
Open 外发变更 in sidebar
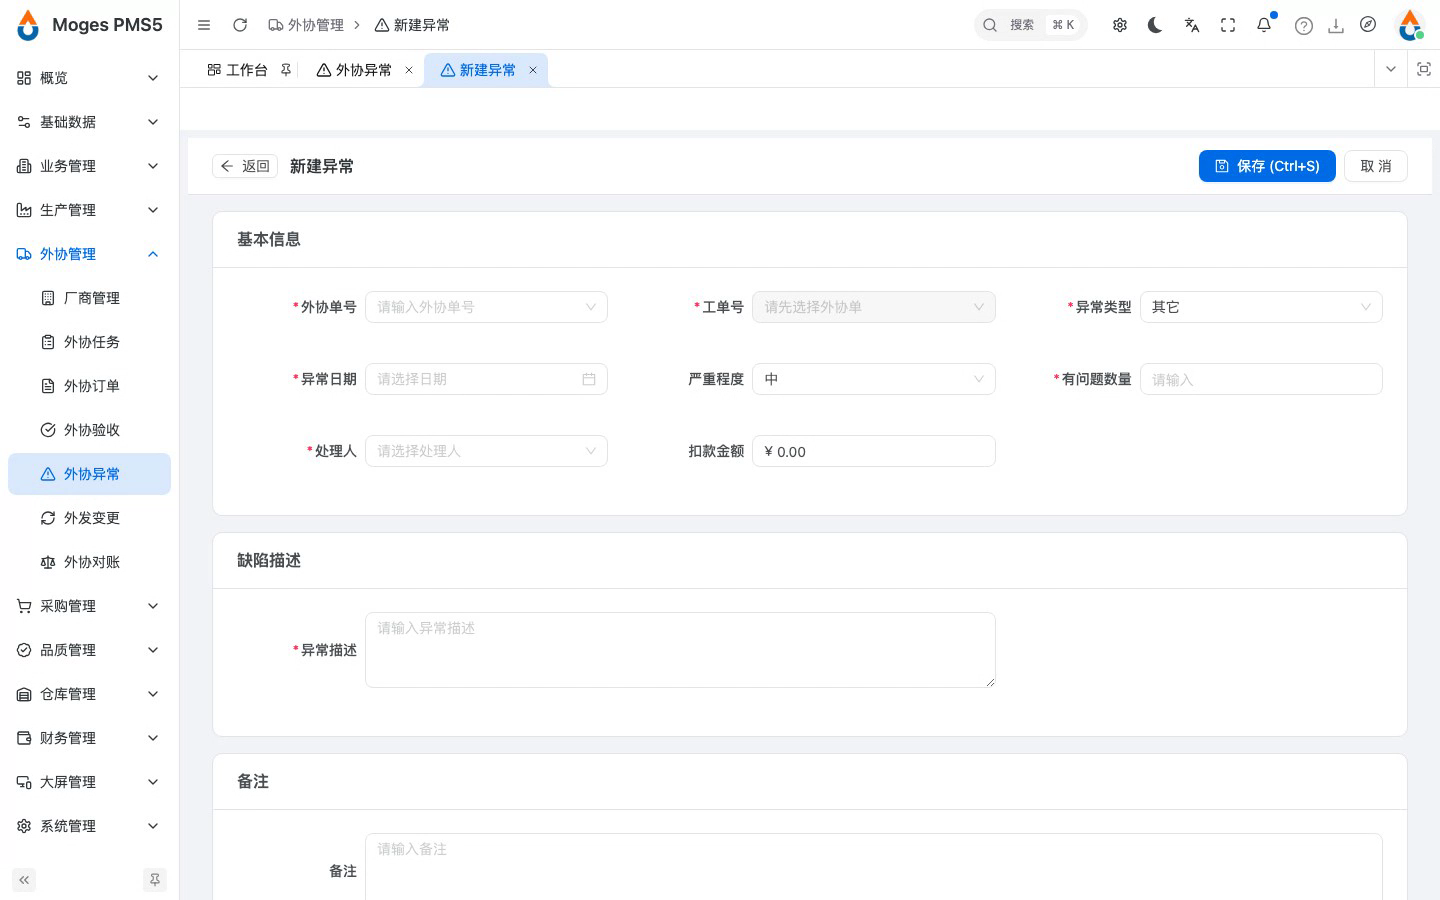tap(89, 518)
